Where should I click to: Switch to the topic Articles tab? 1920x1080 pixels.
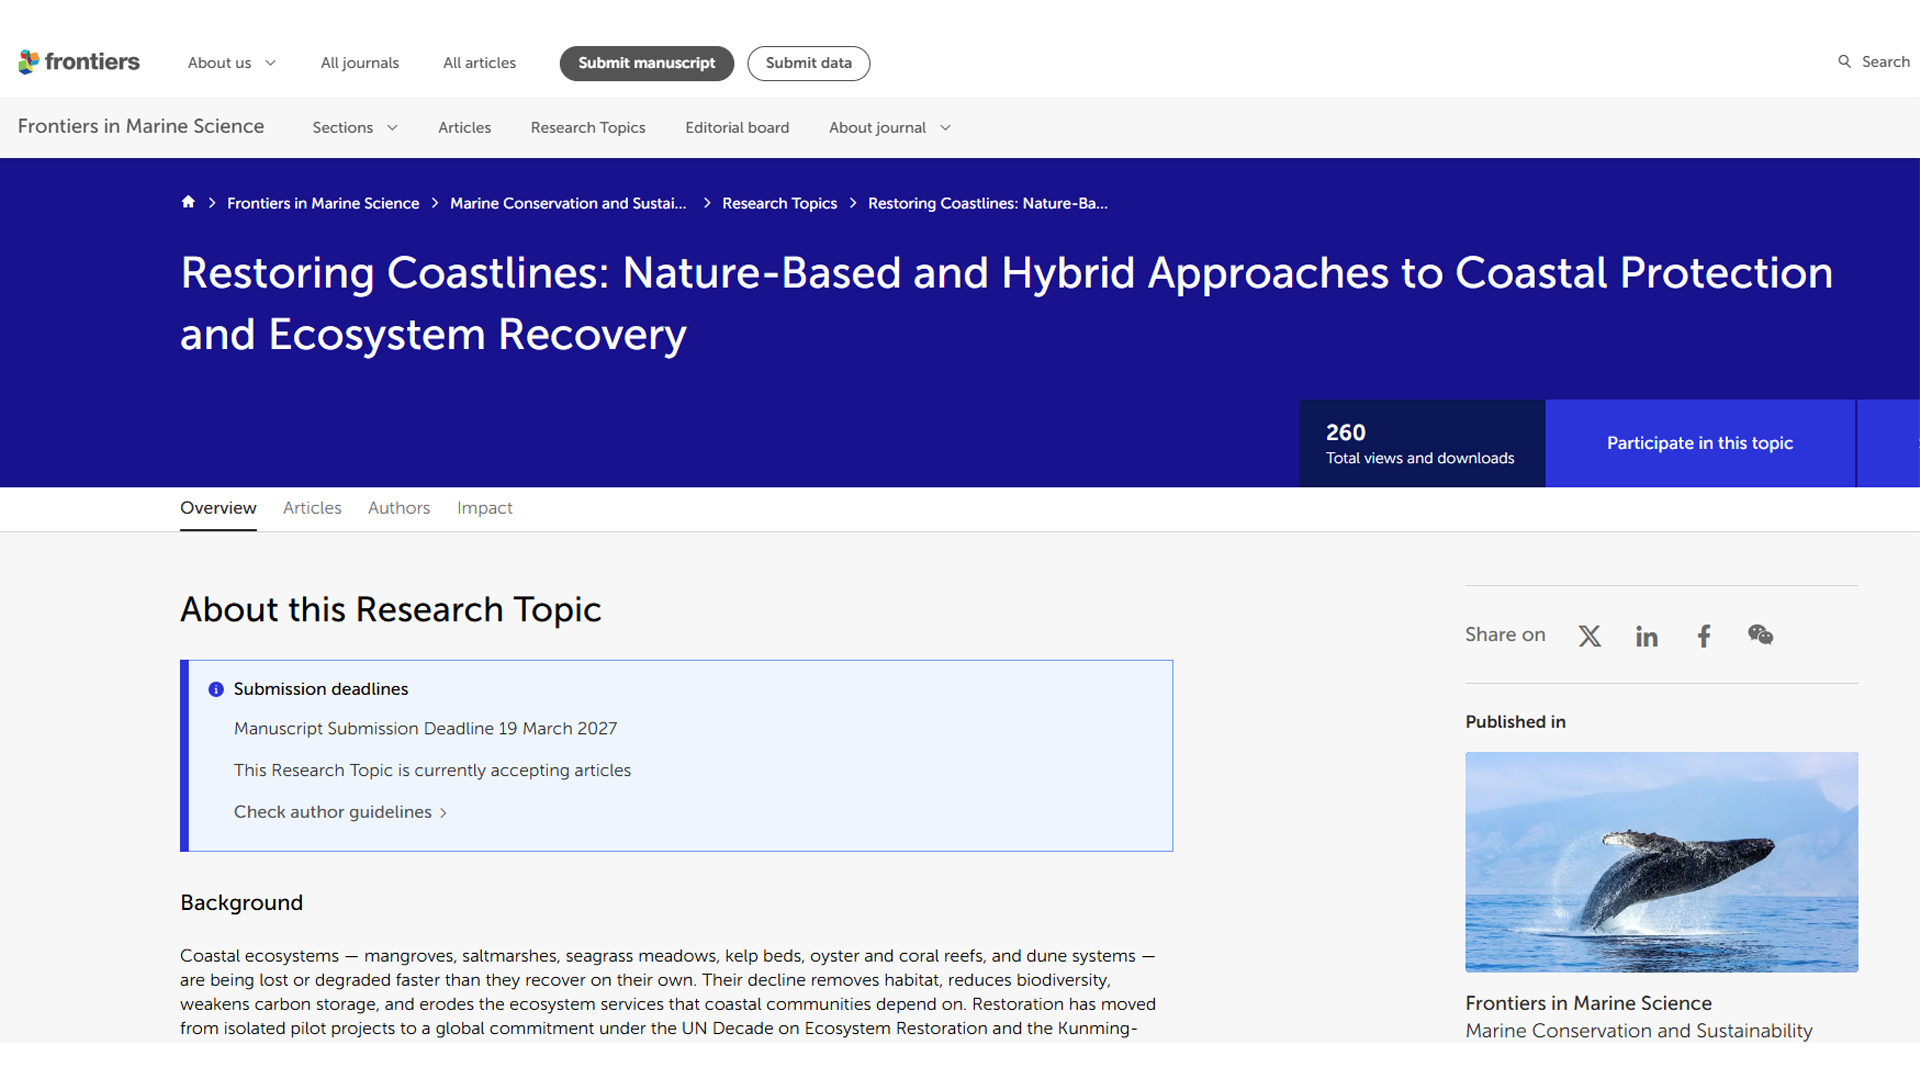(x=312, y=508)
